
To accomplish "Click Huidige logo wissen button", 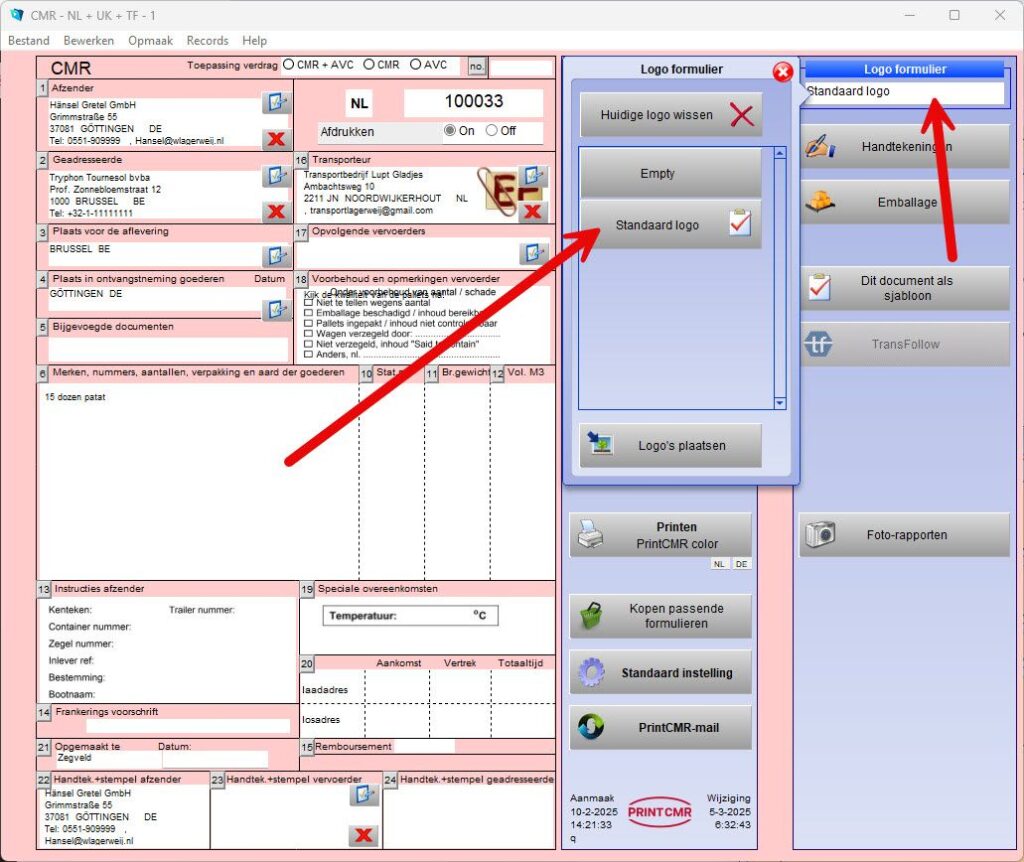I will 671,115.
